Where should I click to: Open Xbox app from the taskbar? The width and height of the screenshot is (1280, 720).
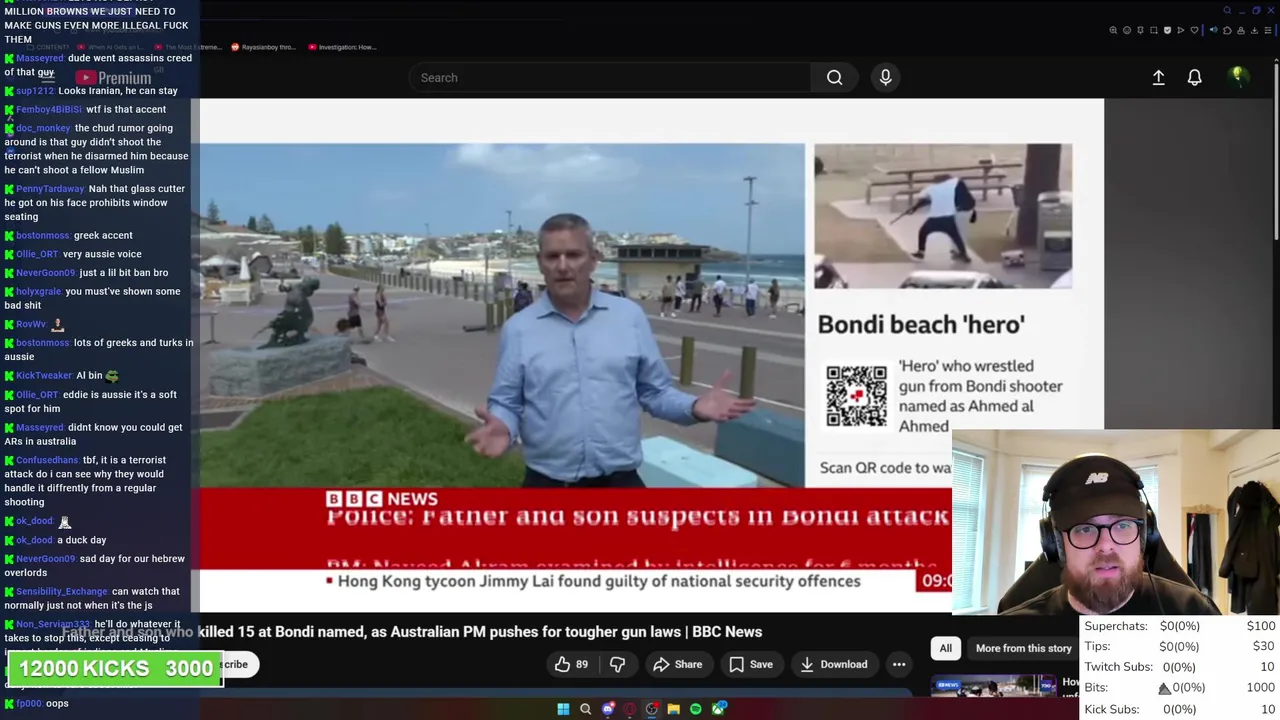pos(718,709)
